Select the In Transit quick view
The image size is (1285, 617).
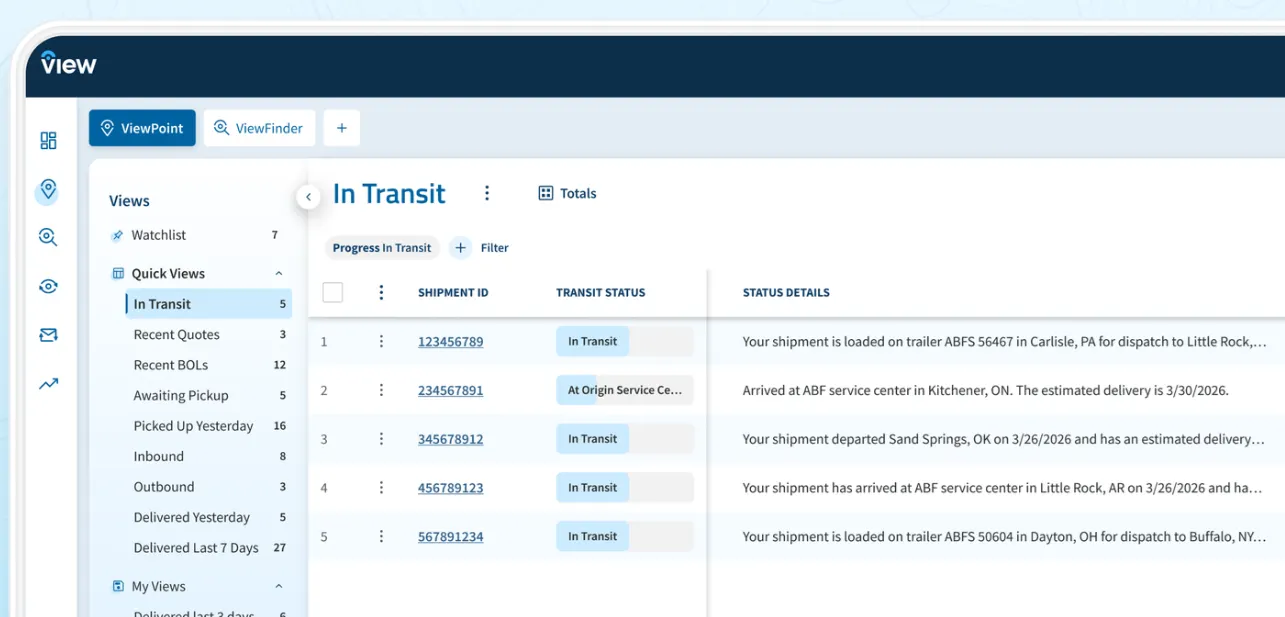click(208, 304)
